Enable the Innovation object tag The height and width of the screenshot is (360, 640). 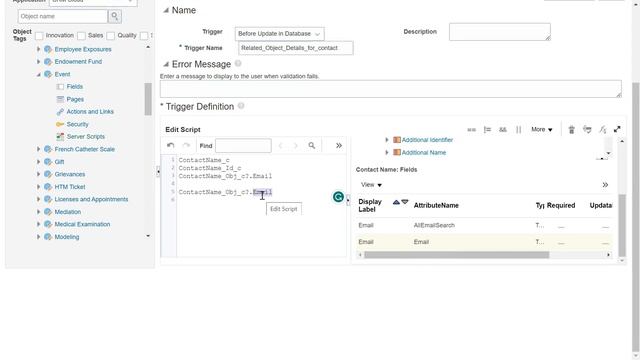point(39,36)
